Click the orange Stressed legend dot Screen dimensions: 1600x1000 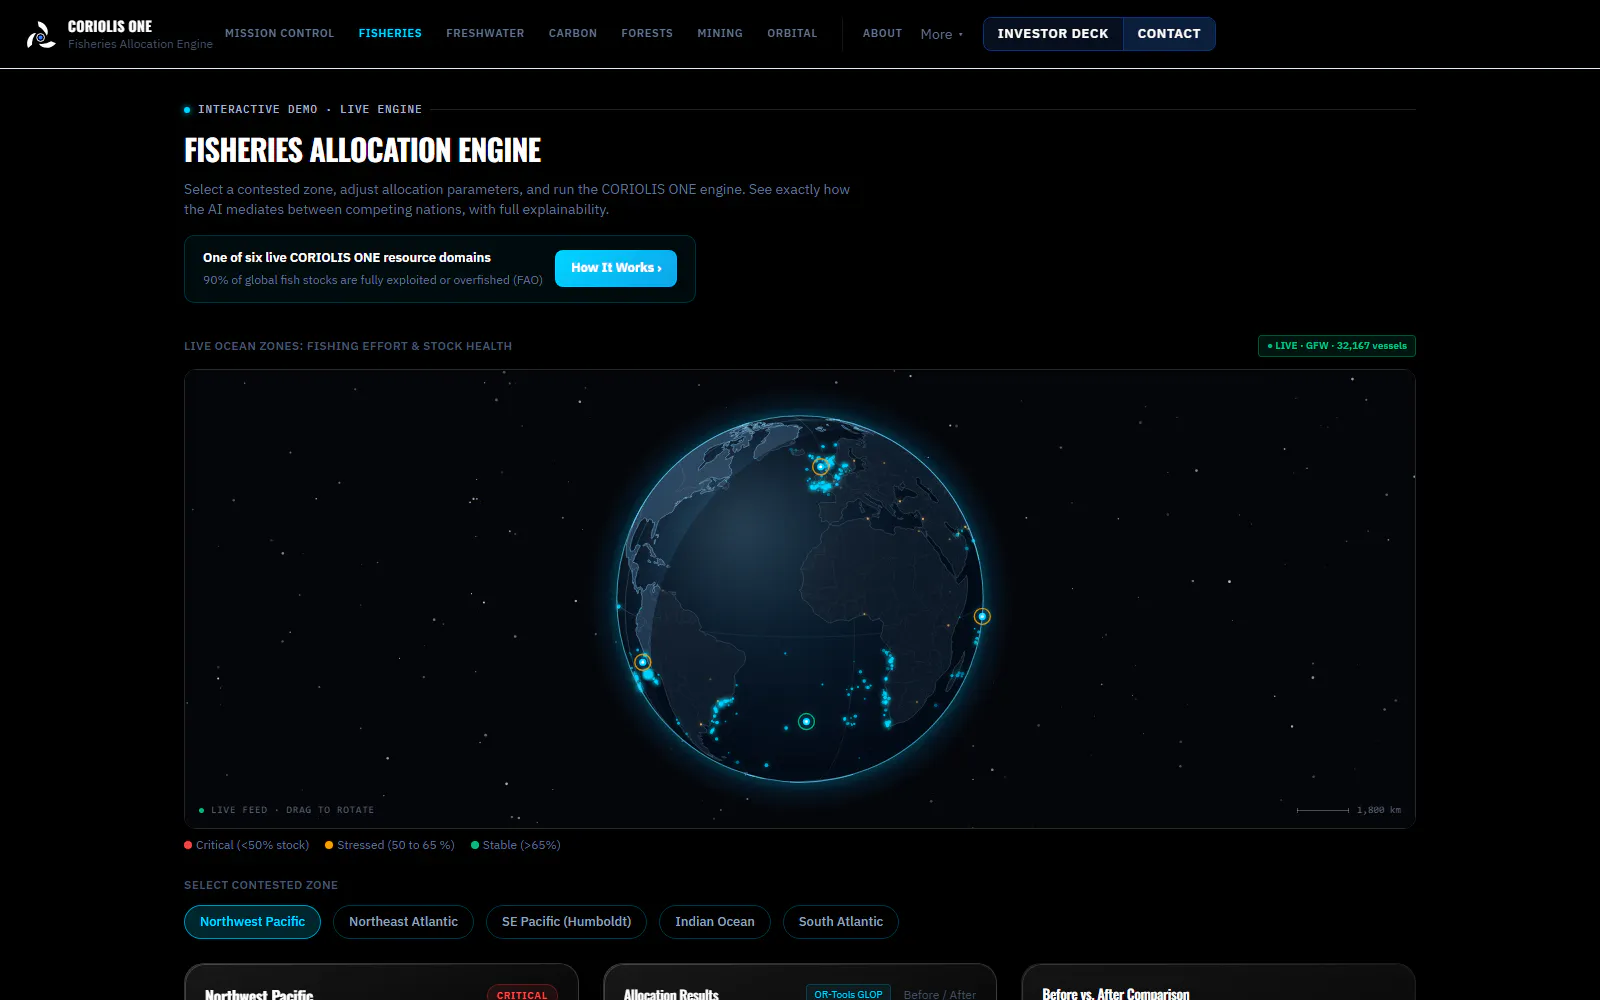pyautogui.click(x=329, y=845)
